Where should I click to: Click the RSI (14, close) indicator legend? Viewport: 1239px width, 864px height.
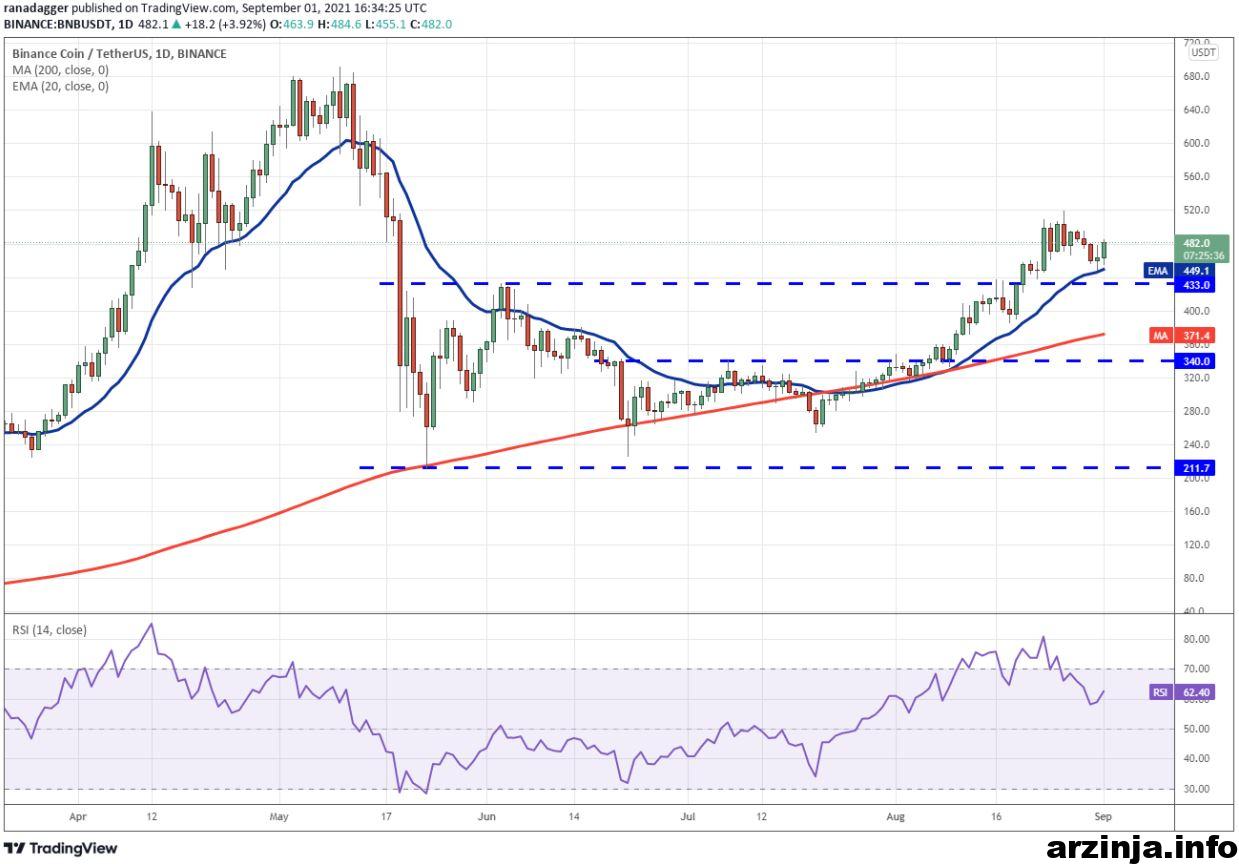click(50, 630)
